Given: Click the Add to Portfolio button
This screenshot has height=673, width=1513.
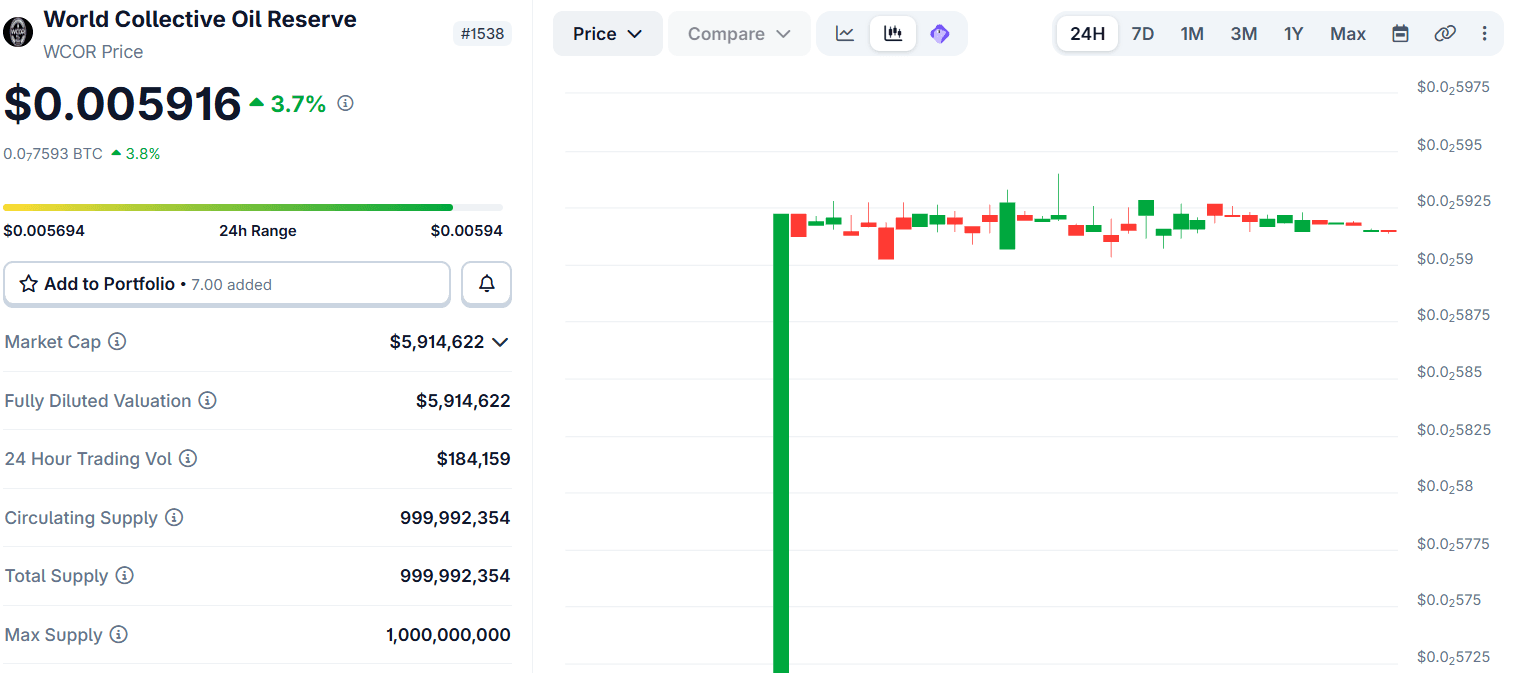Looking at the screenshot, I should [227, 284].
